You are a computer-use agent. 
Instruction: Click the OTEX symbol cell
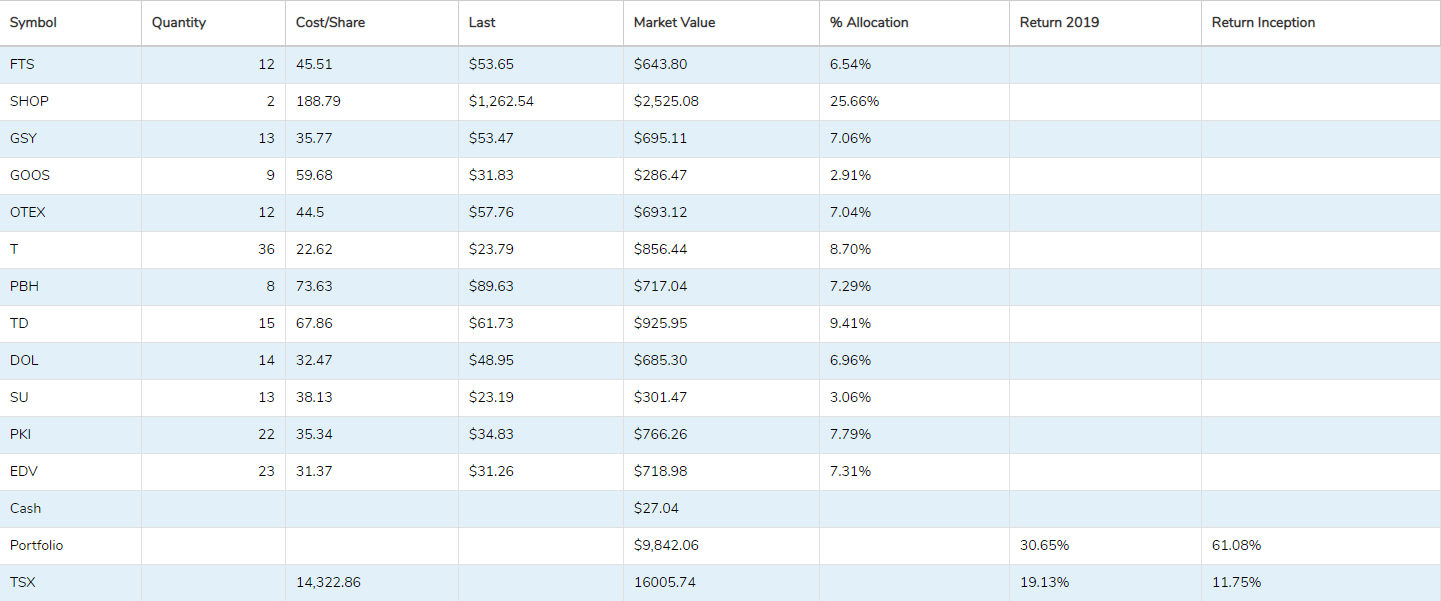coord(28,212)
